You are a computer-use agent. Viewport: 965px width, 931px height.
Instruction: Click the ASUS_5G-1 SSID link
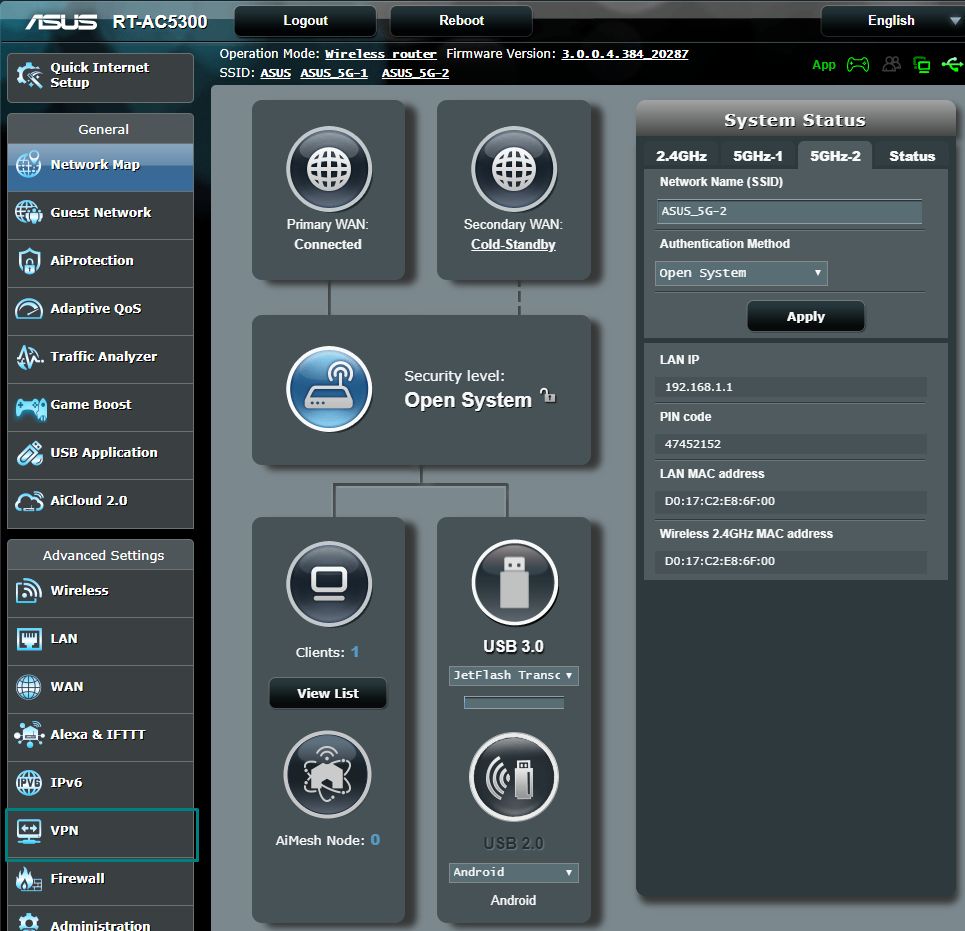pos(334,73)
